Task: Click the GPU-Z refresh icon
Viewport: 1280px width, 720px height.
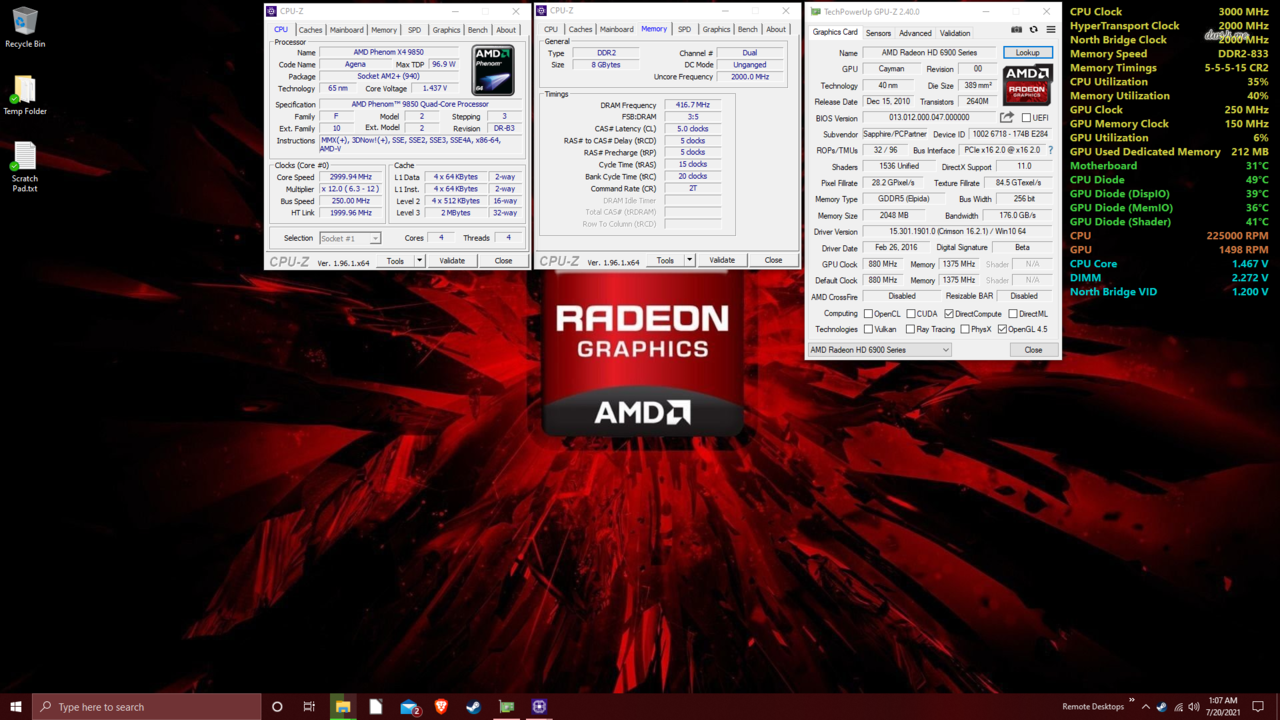Action: point(1033,30)
